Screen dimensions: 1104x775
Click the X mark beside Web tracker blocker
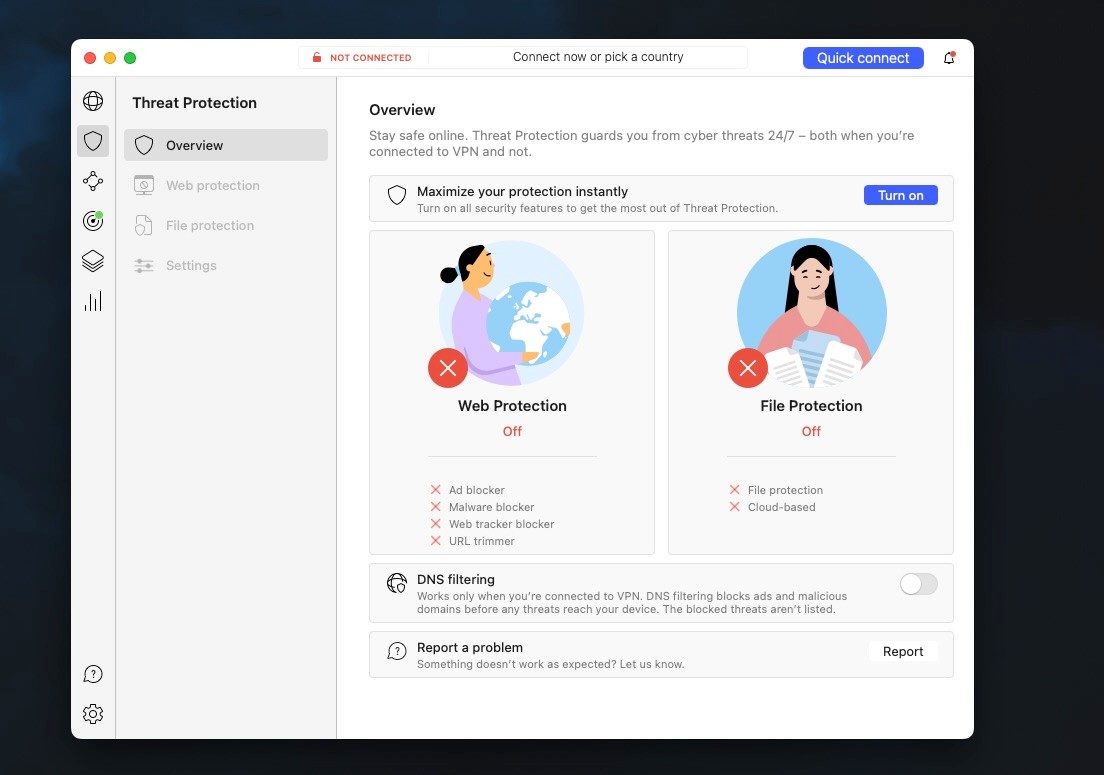(436, 524)
